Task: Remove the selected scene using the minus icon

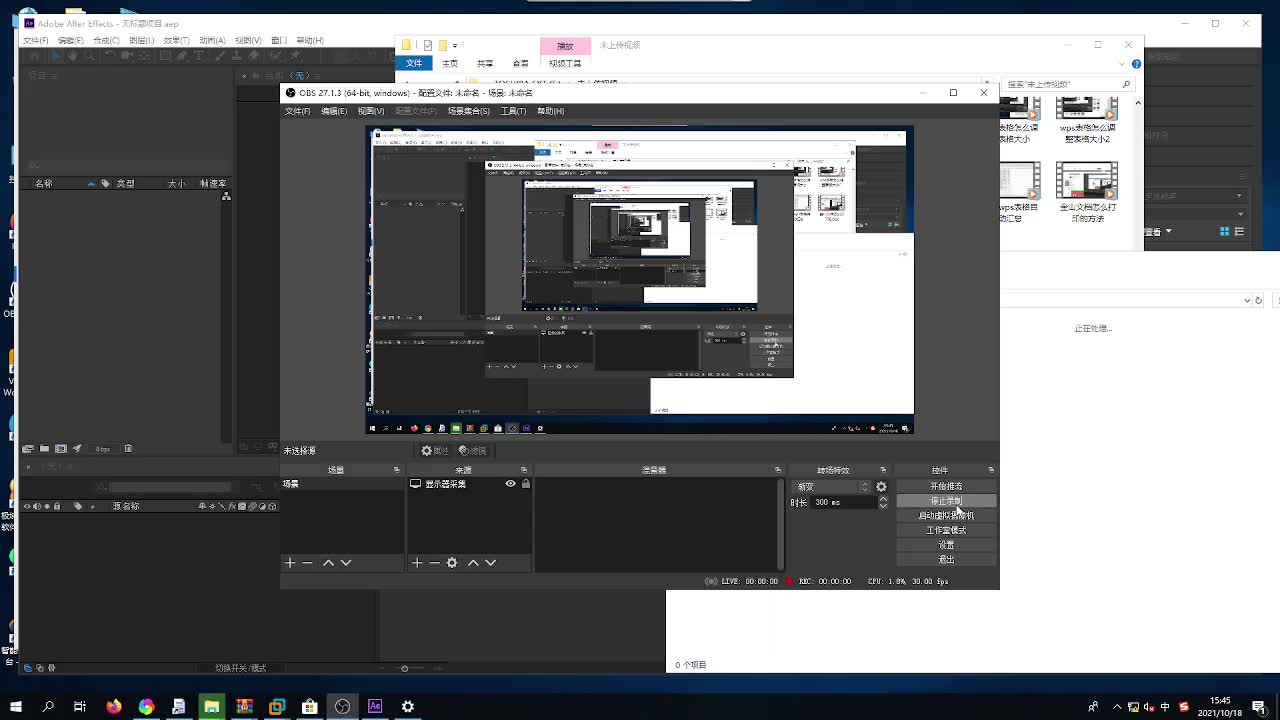Action: pyautogui.click(x=307, y=562)
